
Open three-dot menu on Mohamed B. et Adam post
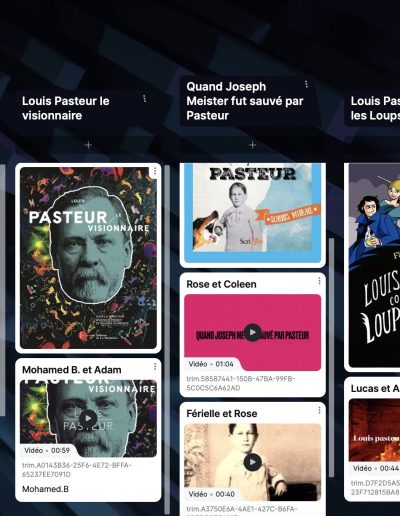pyautogui.click(x=155, y=367)
